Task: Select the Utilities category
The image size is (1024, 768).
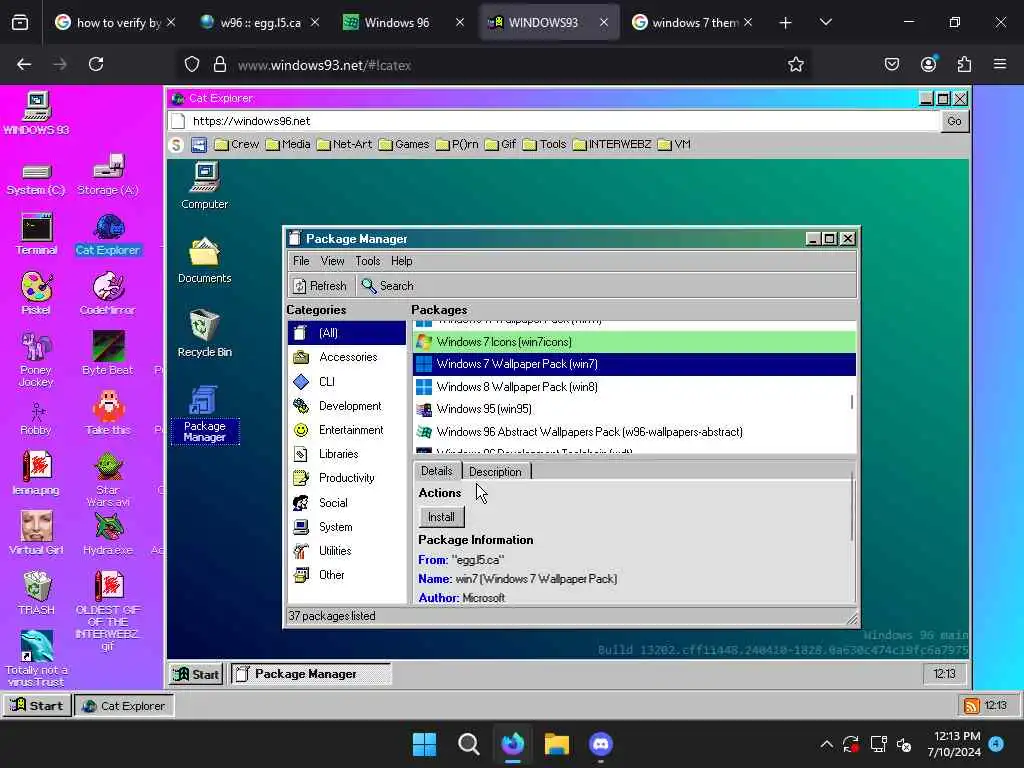Action: (347, 551)
